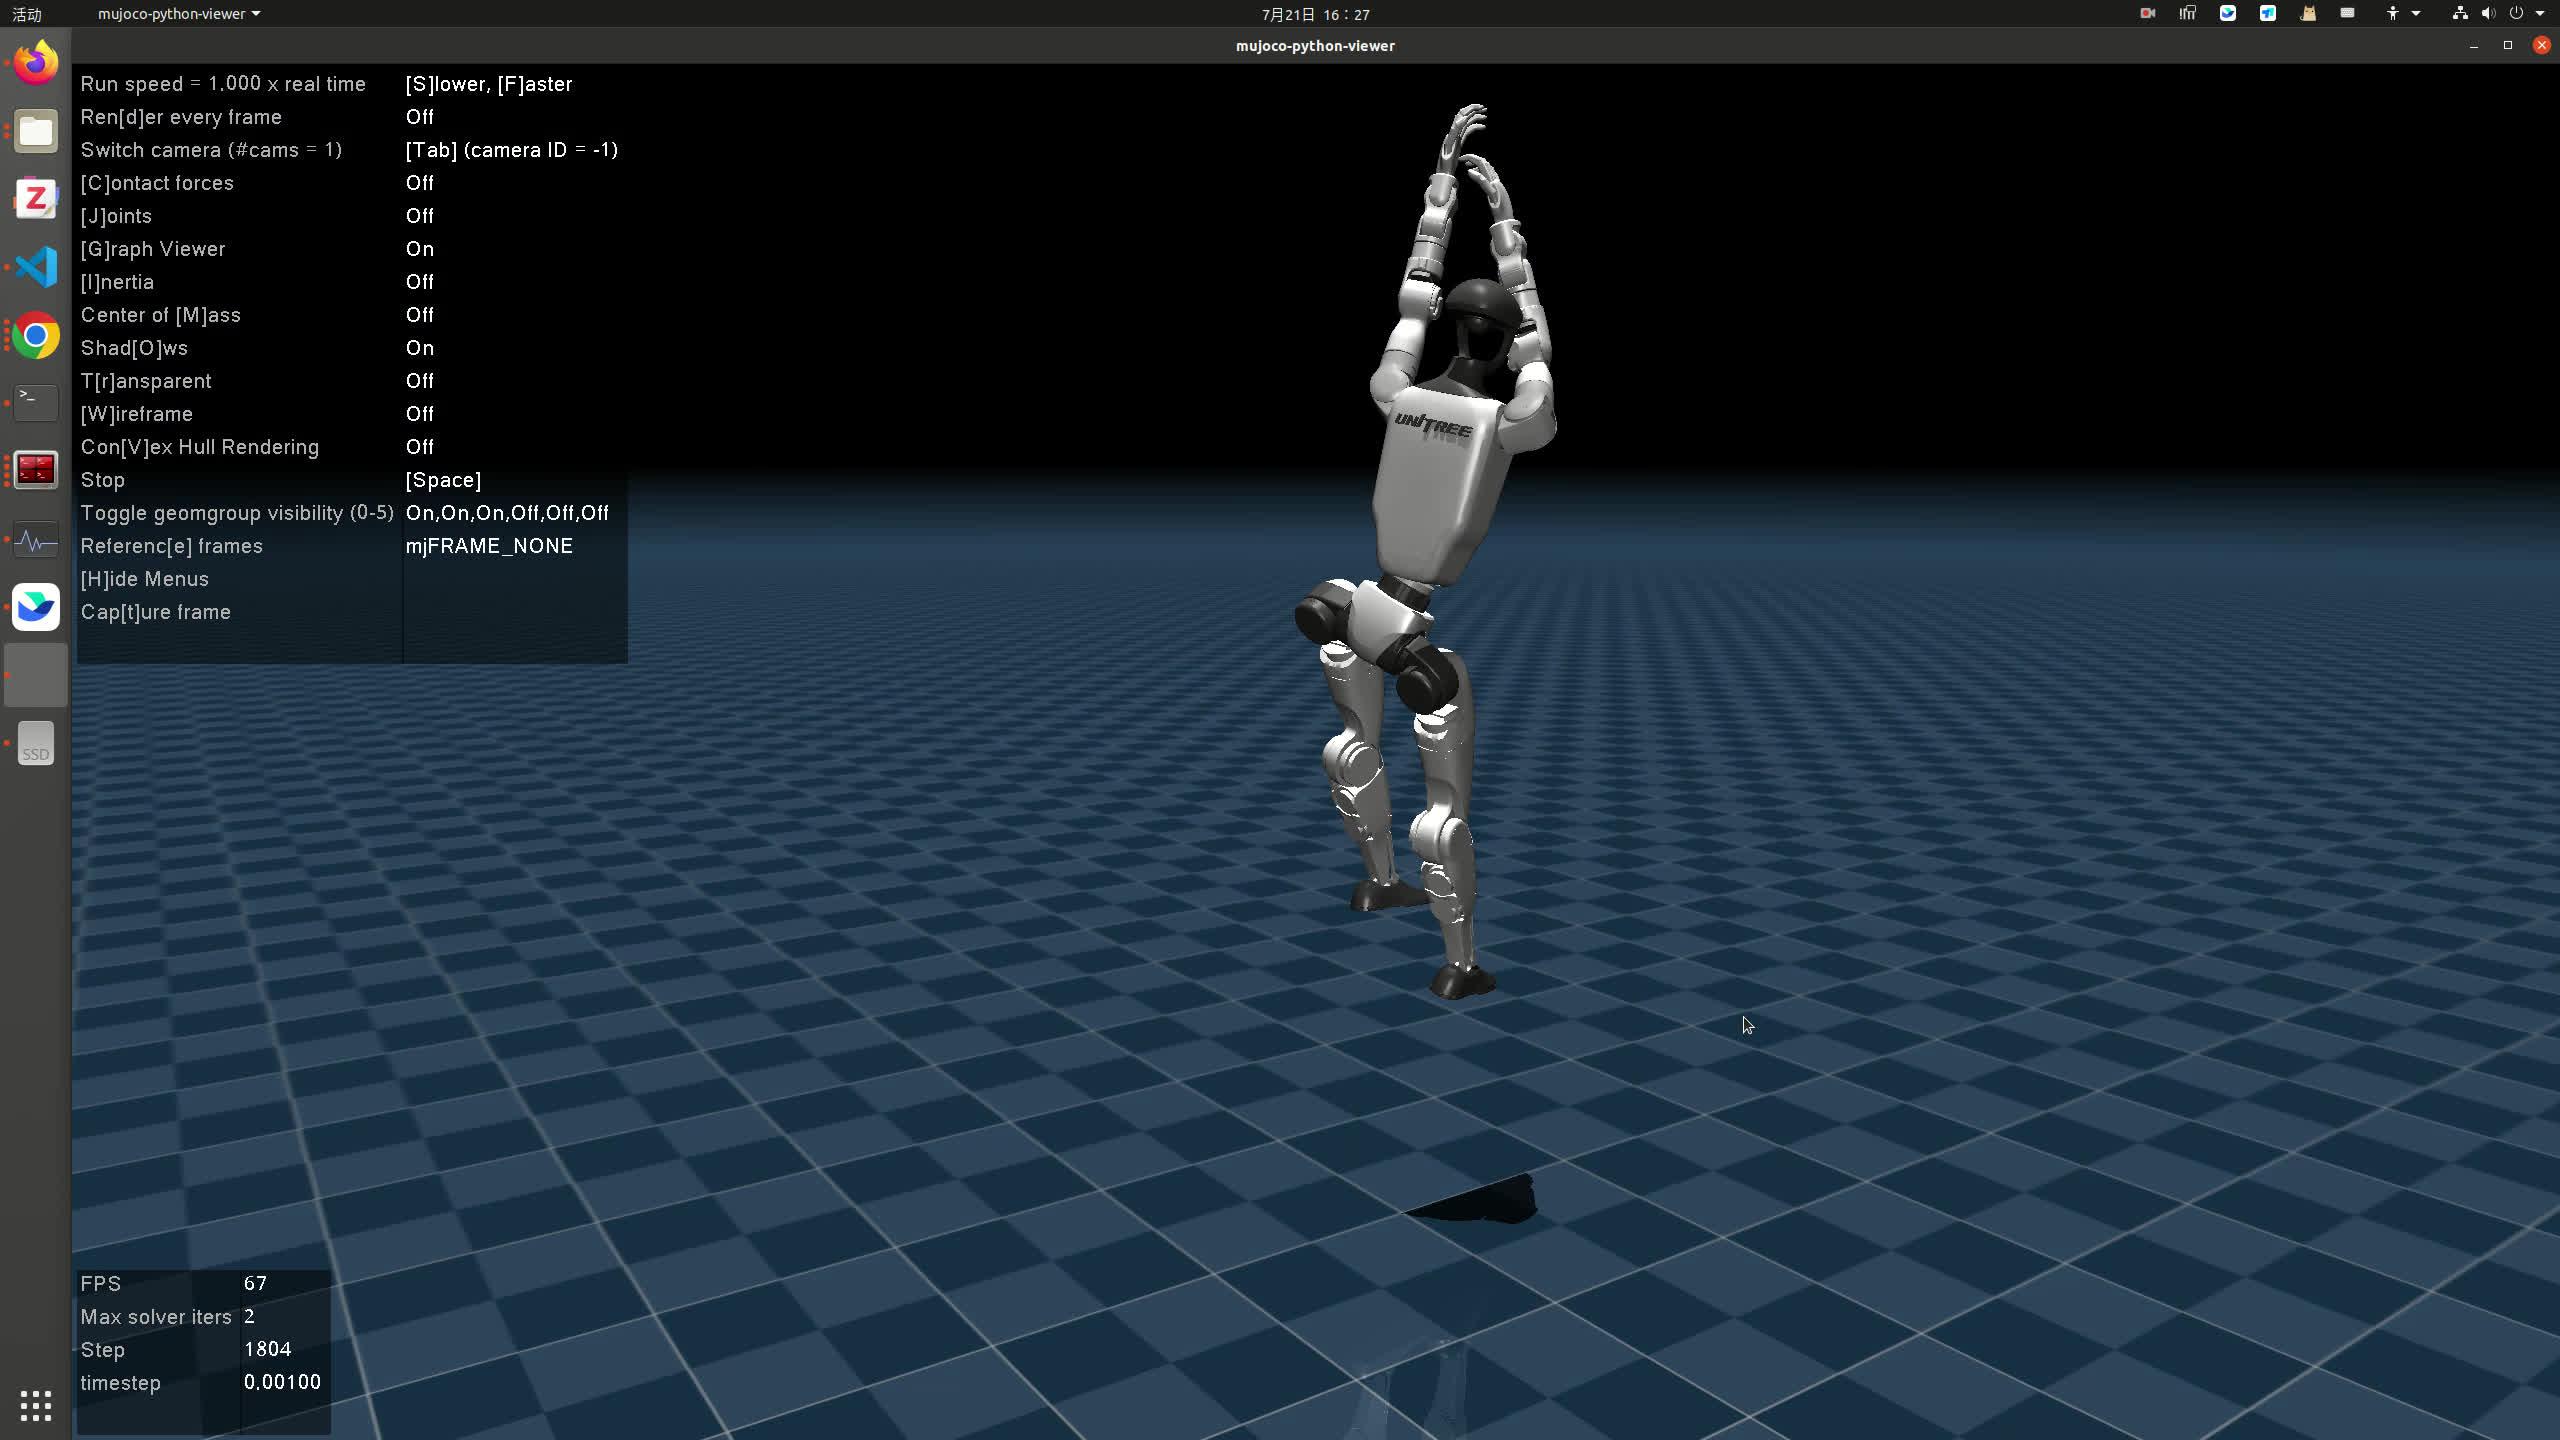
Task: Click the [G]raph Viewer On value
Action: click(x=420, y=249)
